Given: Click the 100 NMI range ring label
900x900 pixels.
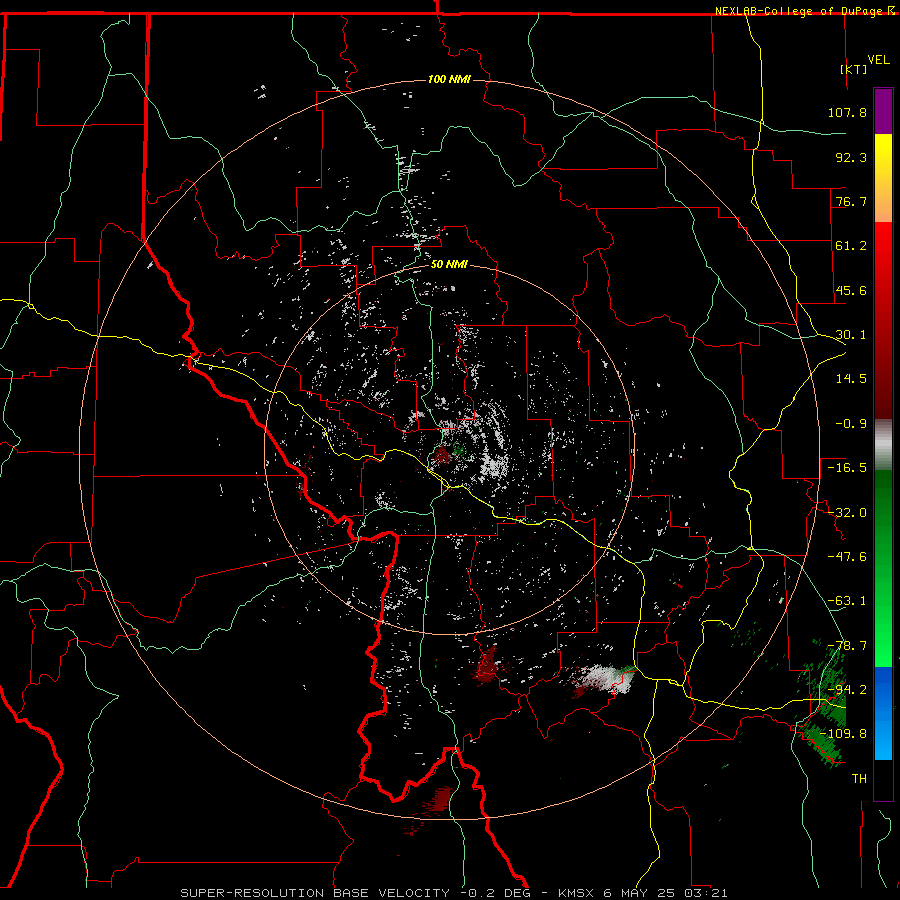Looking at the screenshot, I should coord(449,79).
